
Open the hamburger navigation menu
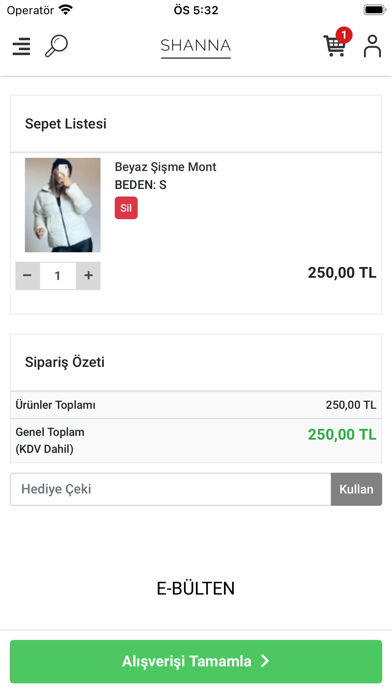[21, 46]
